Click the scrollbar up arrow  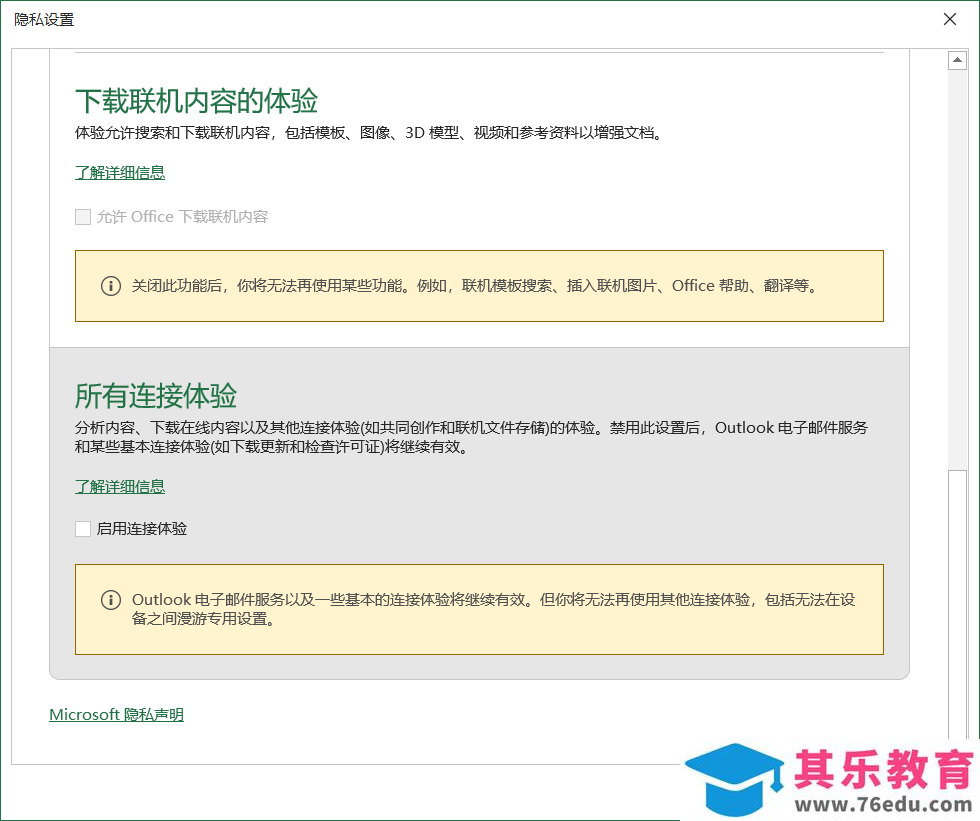(x=957, y=60)
